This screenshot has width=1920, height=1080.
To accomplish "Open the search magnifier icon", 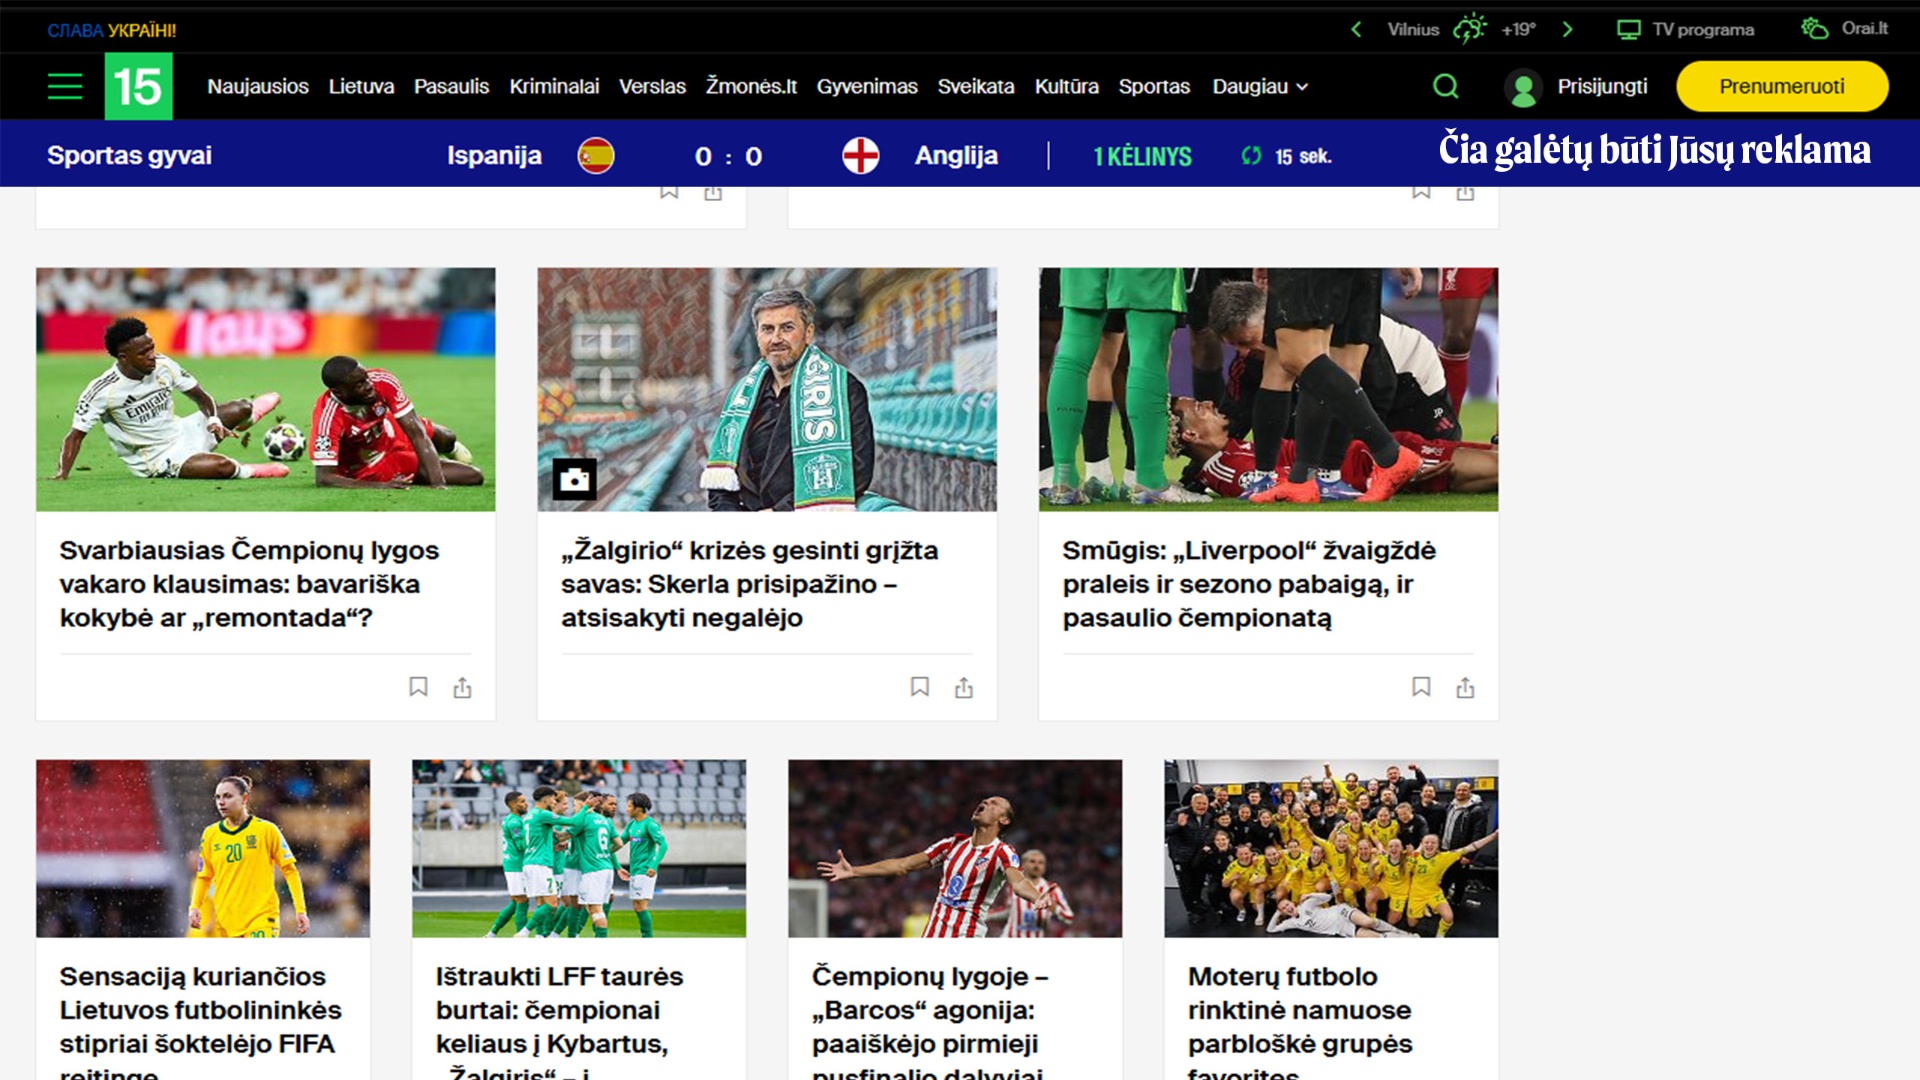I will tap(1445, 86).
